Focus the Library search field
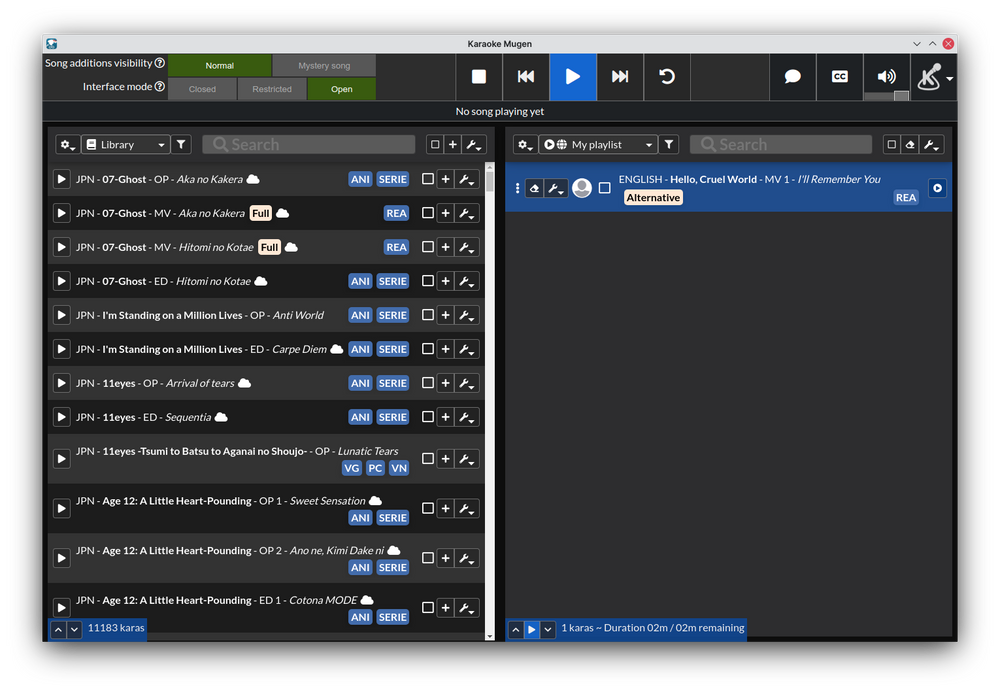The width and height of the screenshot is (1000, 692). 309,145
